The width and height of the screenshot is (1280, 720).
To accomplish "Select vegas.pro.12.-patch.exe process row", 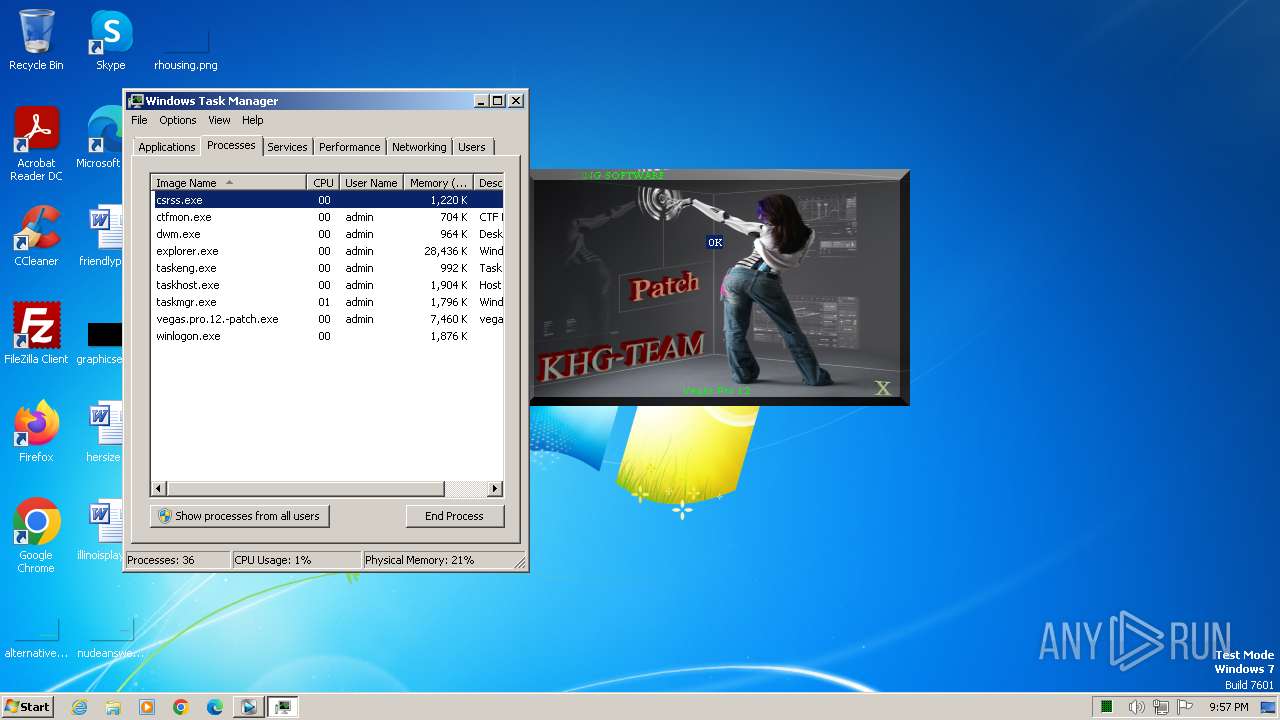I will 327,319.
